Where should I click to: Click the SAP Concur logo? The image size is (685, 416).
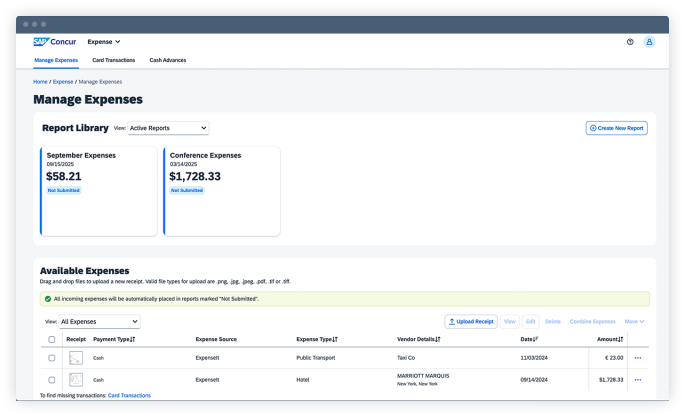[55, 42]
